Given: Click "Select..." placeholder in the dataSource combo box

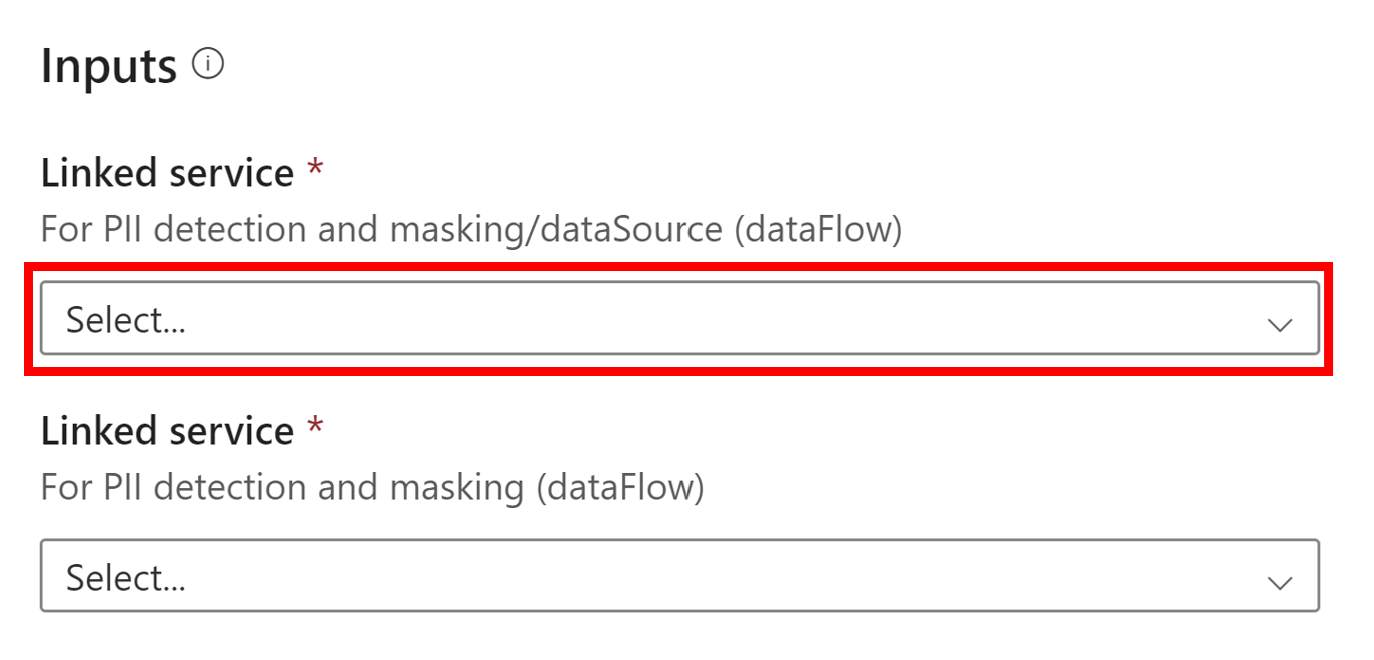Looking at the screenshot, I should 126,320.
